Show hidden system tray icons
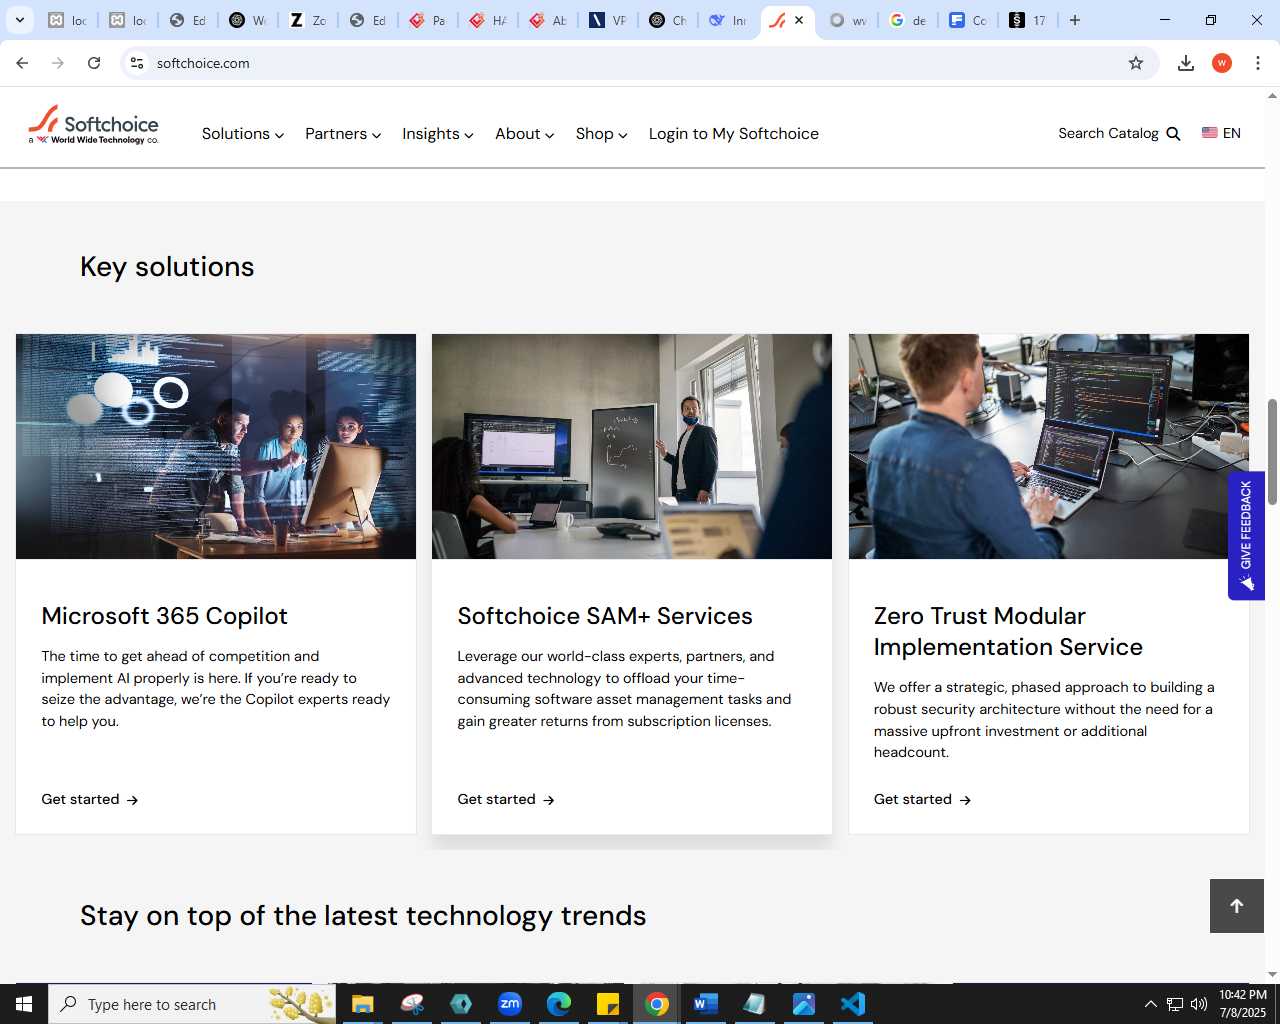 1150,1004
